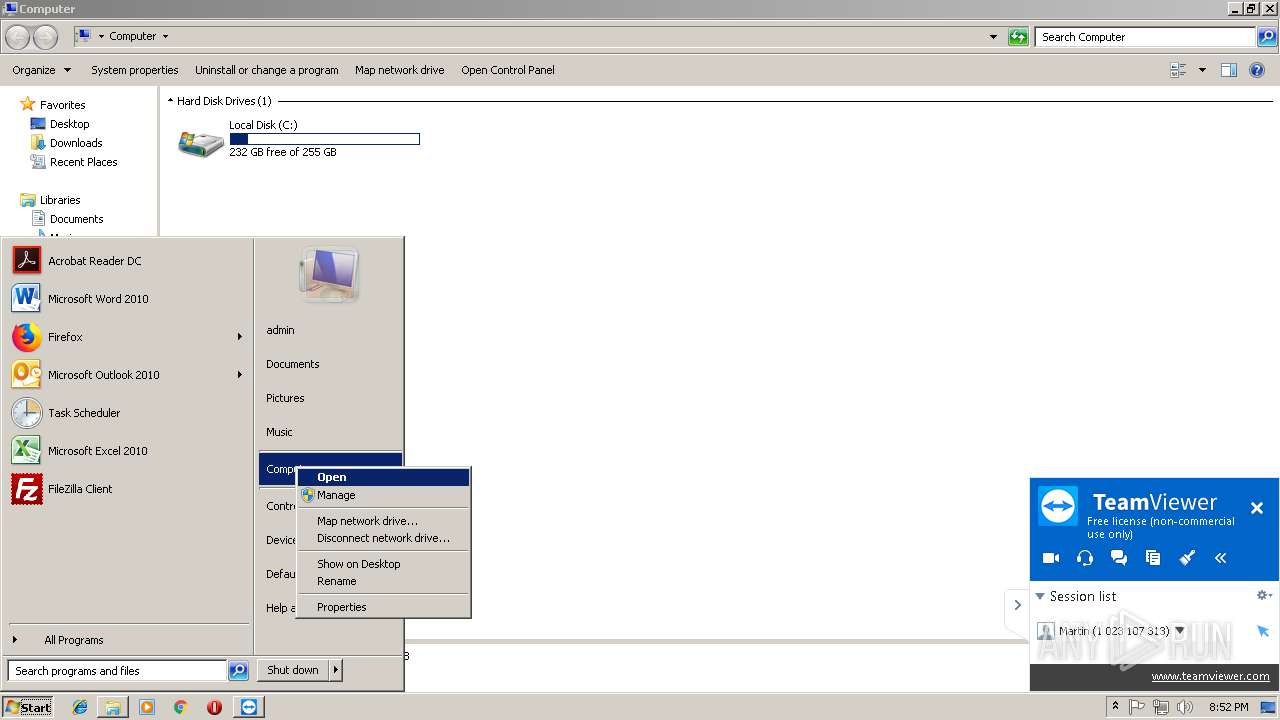The image size is (1280, 720).
Task: Expand Martin session dropdown arrow
Action: click(1180, 631)
